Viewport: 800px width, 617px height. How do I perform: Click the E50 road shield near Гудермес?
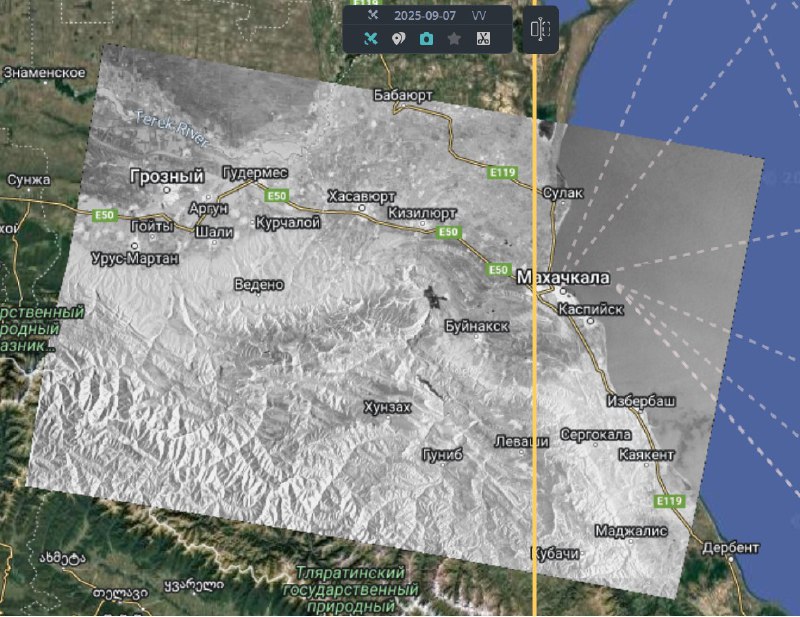(x=276, y=195)
